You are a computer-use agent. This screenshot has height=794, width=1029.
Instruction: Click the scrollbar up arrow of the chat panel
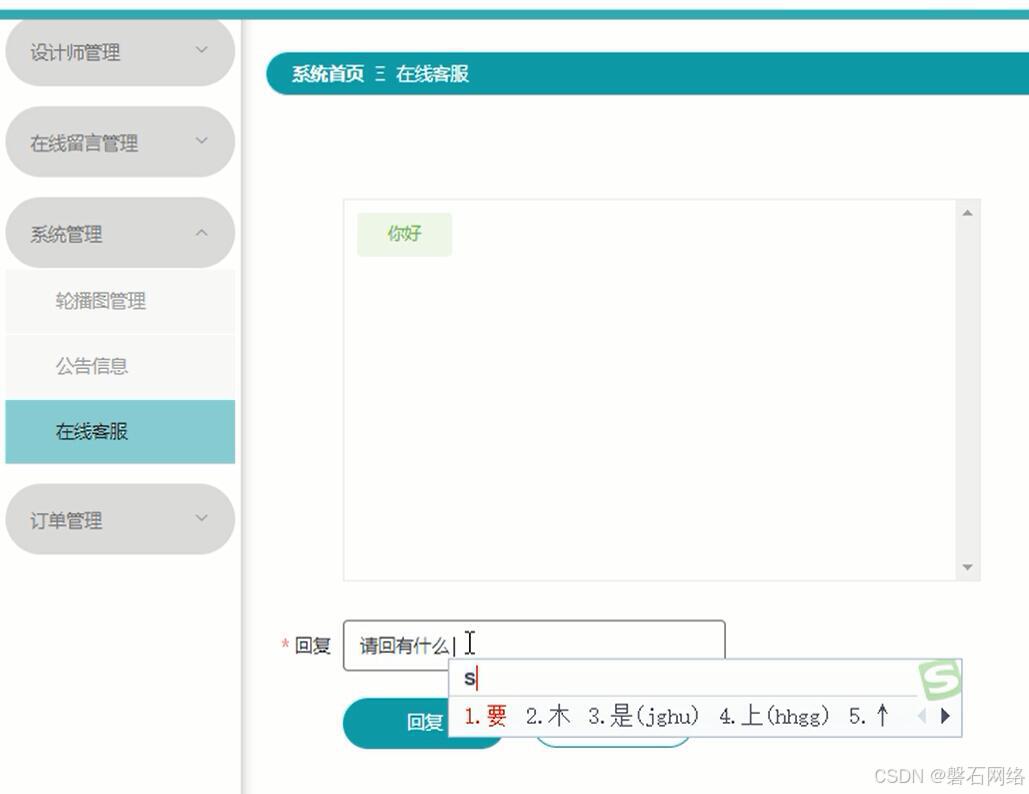[x=967, y=211]
